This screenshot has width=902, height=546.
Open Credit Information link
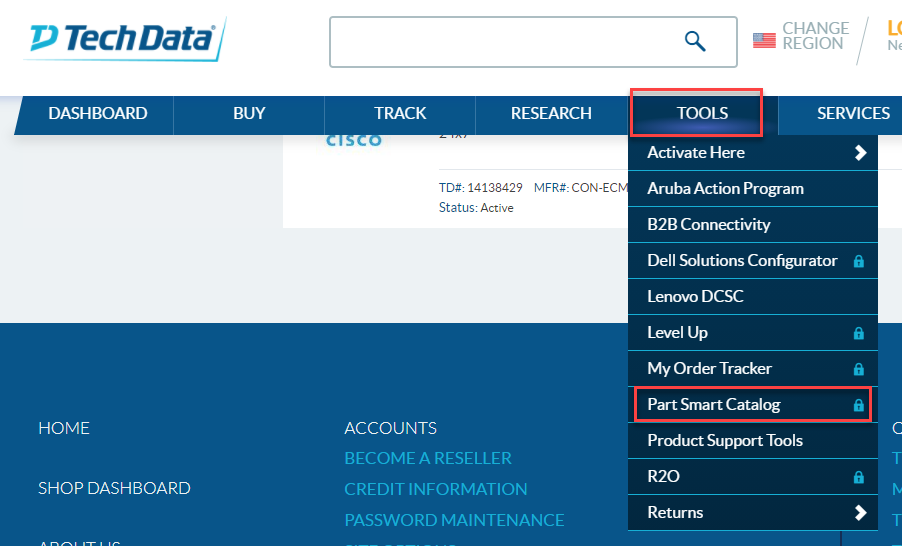435,489
